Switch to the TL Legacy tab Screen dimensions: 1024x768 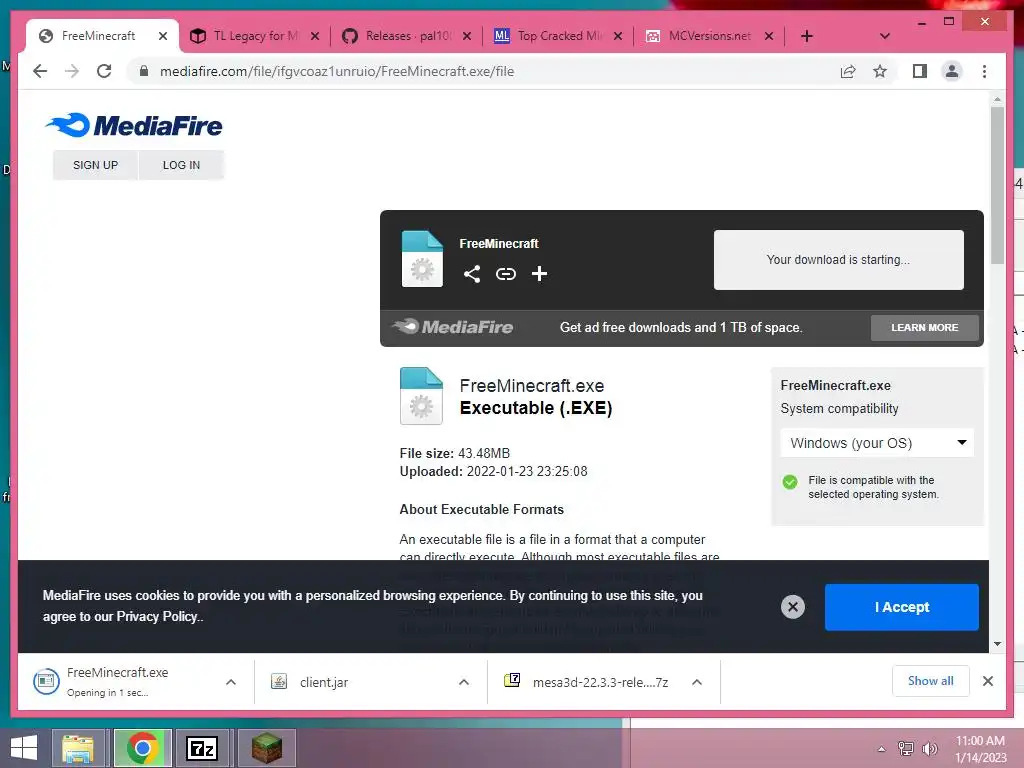pyautogui.click(x=256, y=36)
